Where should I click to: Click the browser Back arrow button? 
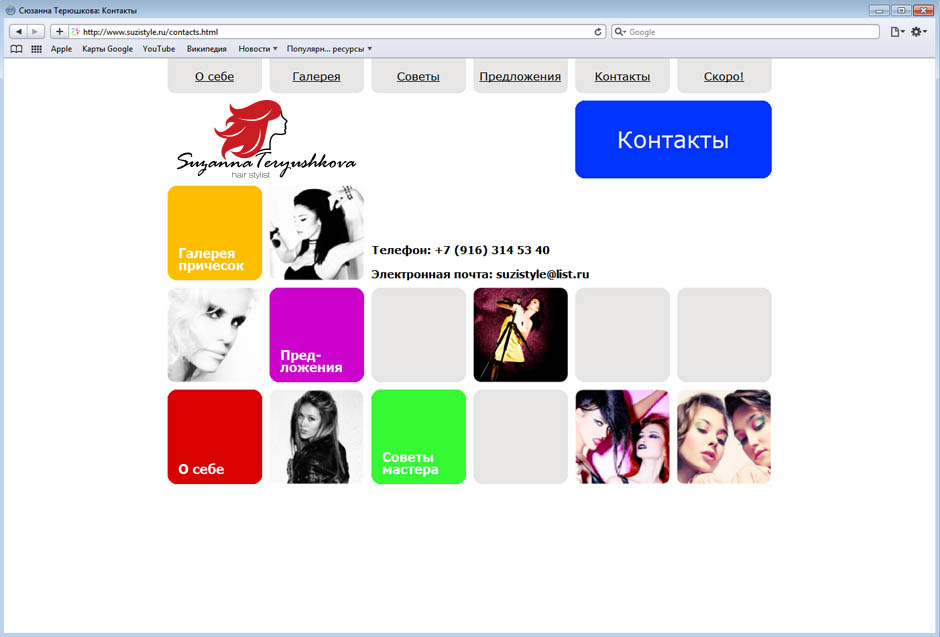19,32
